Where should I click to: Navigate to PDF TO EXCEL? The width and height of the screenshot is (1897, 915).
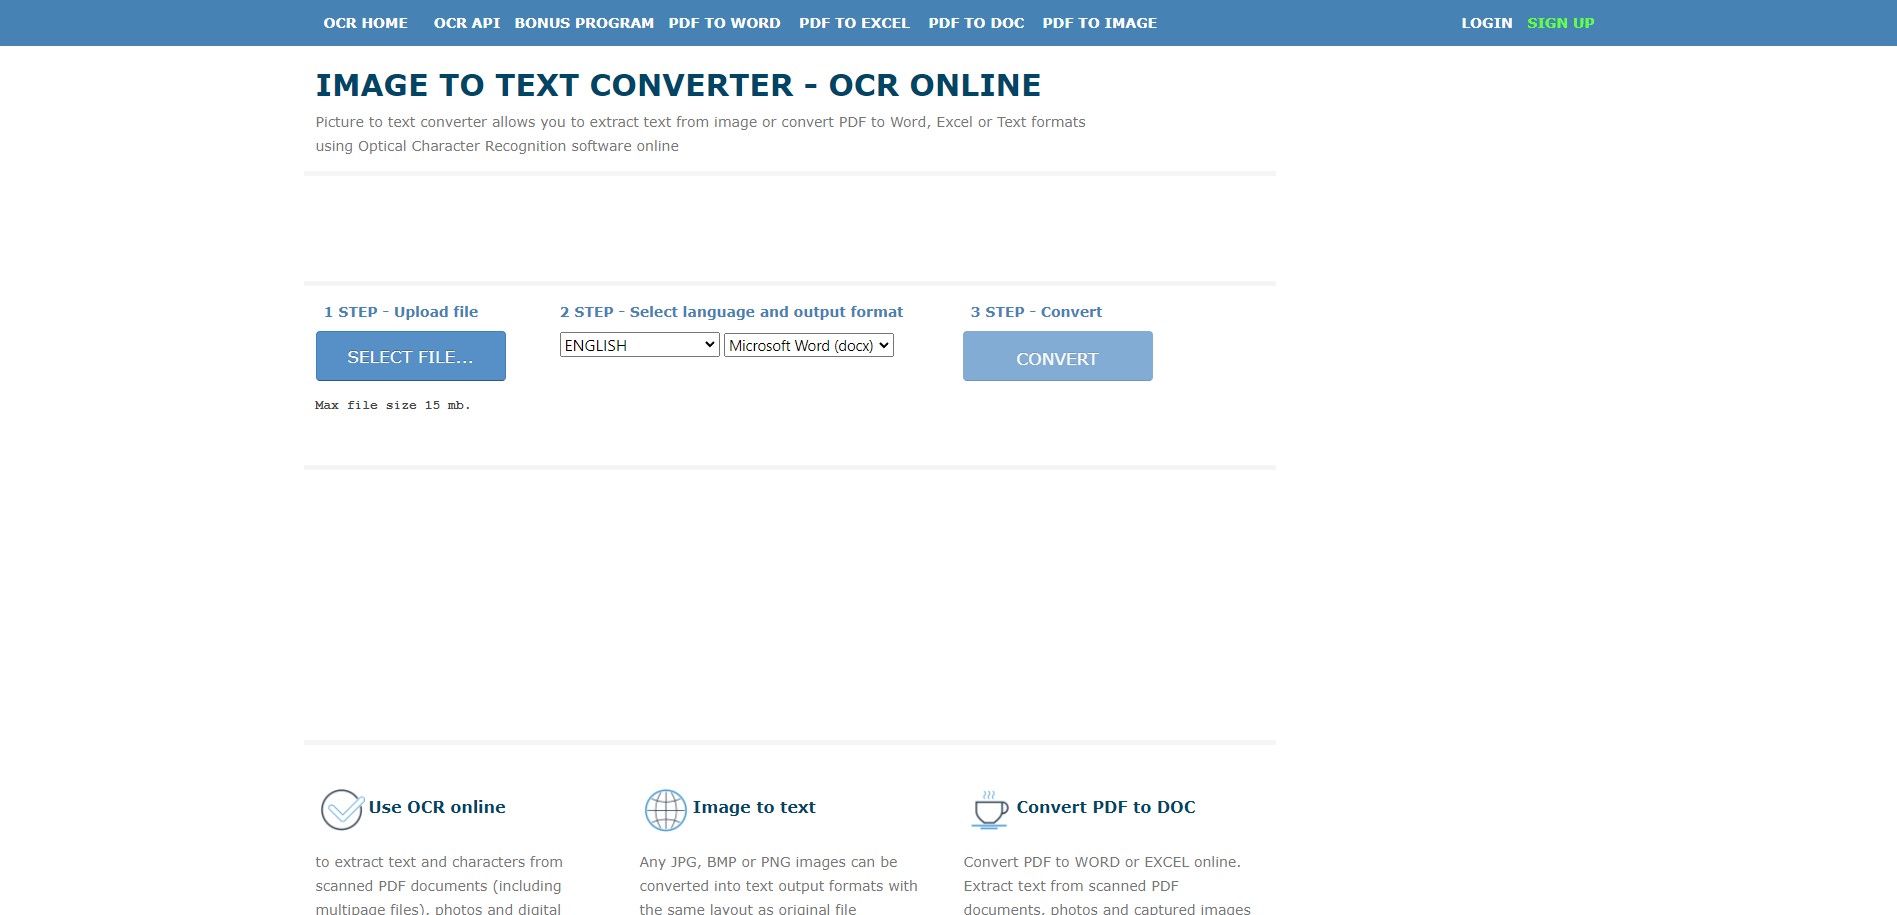click(855, 23)
